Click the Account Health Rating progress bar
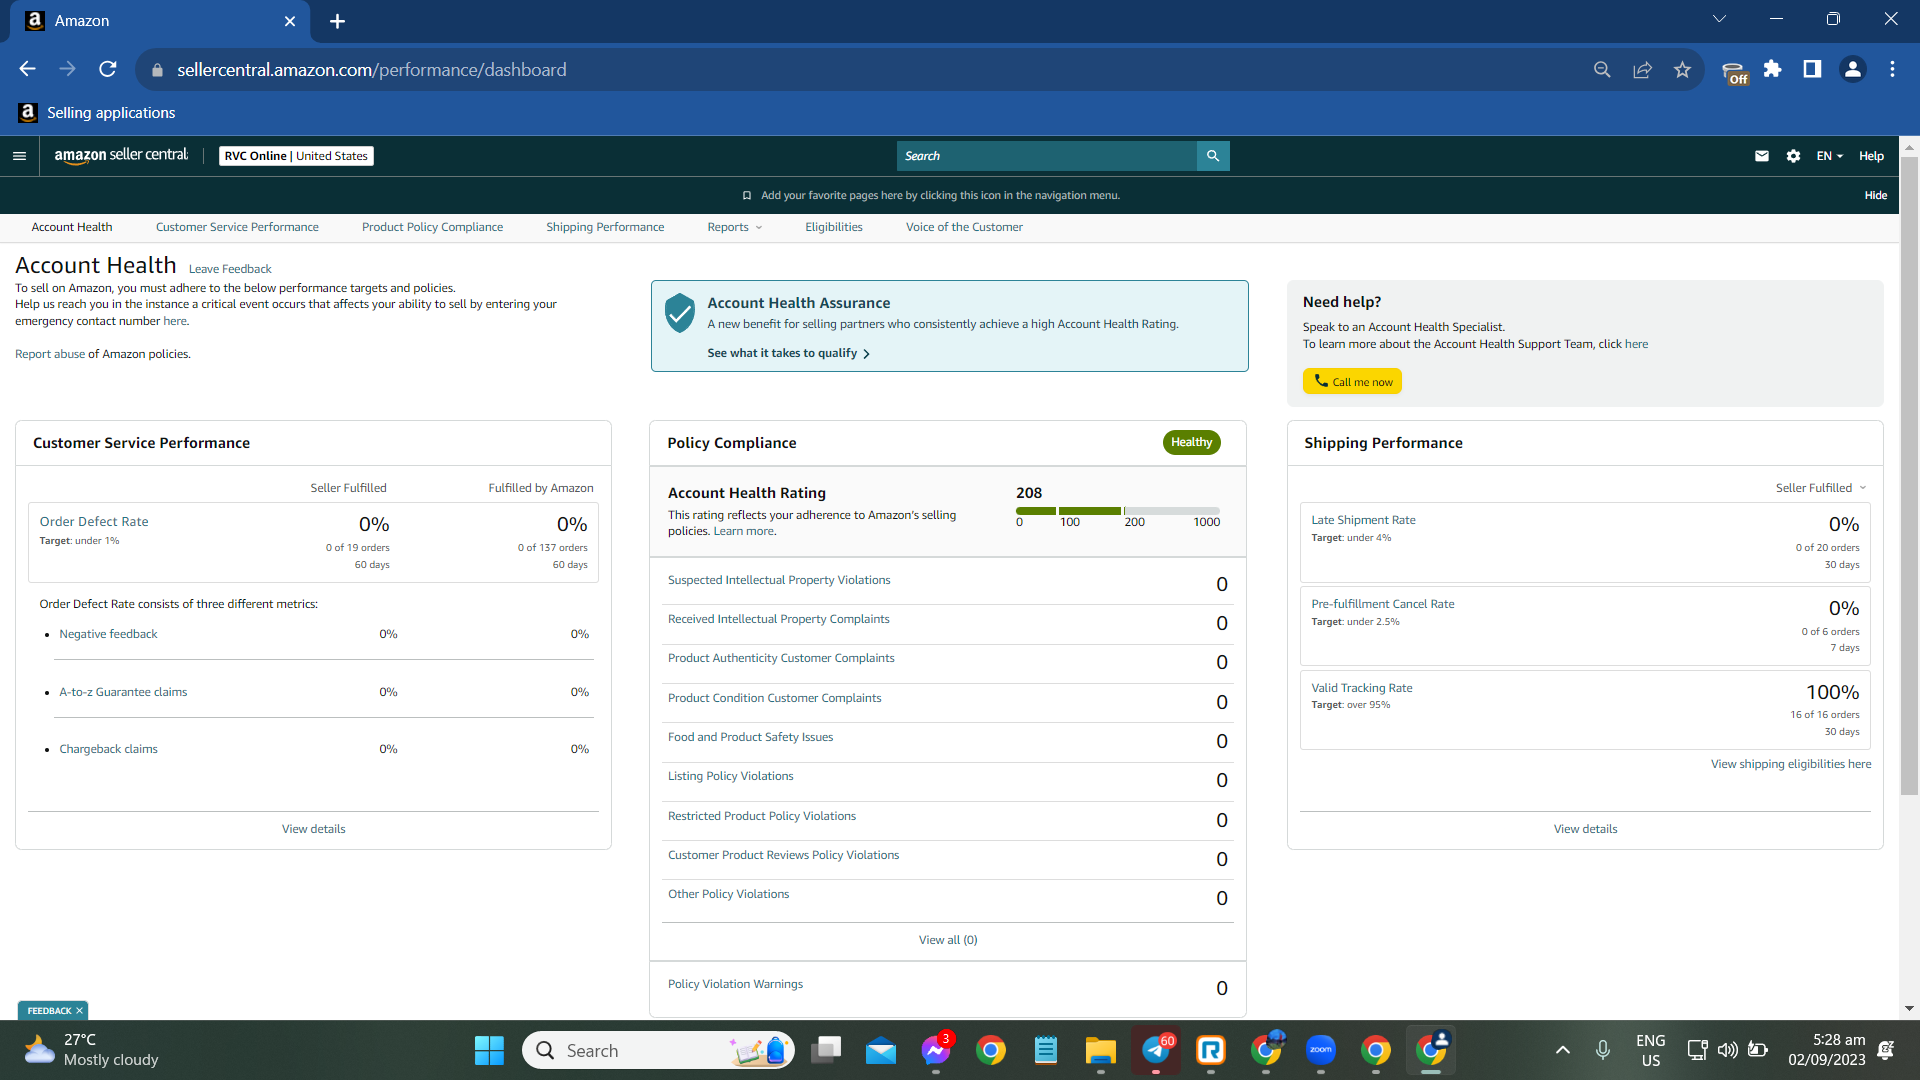Image resolution: width=1920 pixels, height=1080 pixels. (1118, 511)
